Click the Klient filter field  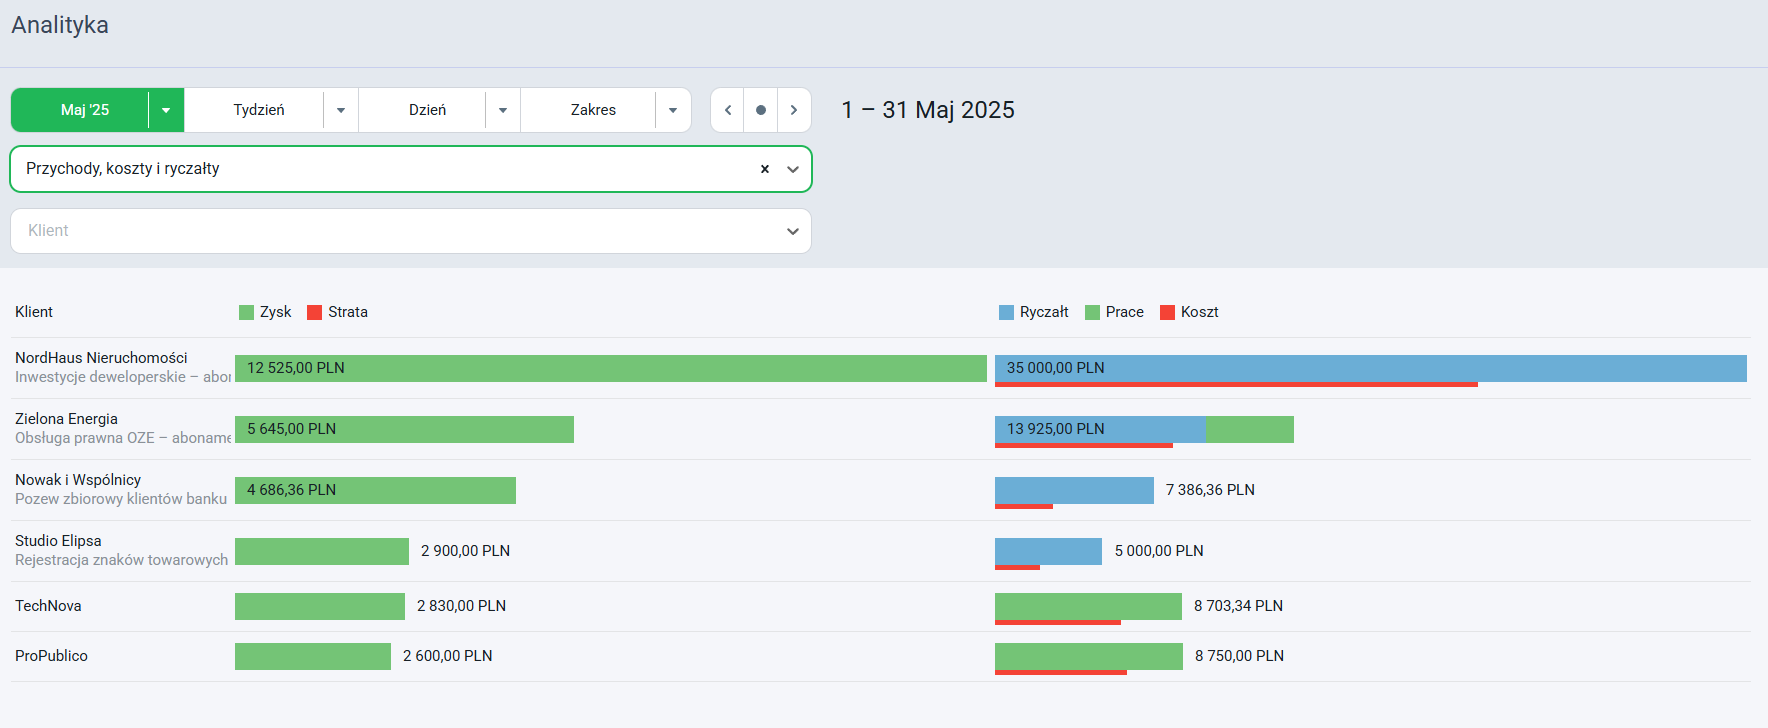[411, 231]
